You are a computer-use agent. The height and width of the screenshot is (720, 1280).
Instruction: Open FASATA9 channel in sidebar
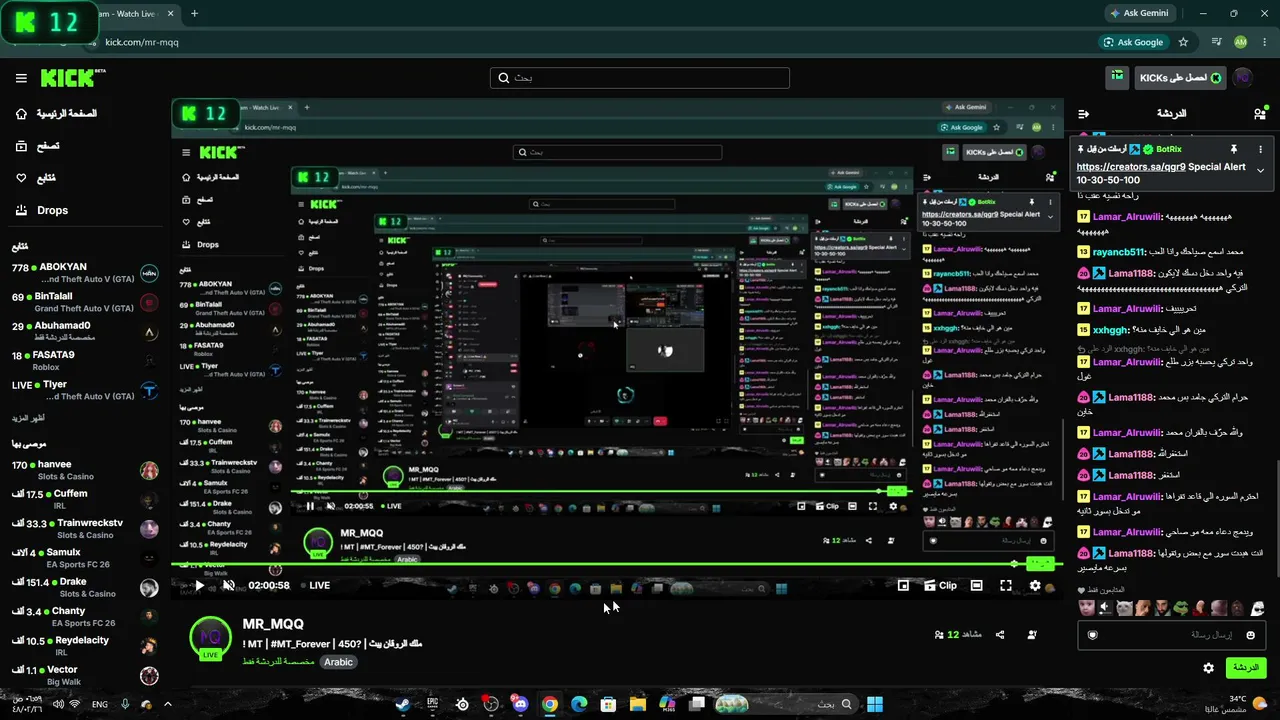[85, 360]
